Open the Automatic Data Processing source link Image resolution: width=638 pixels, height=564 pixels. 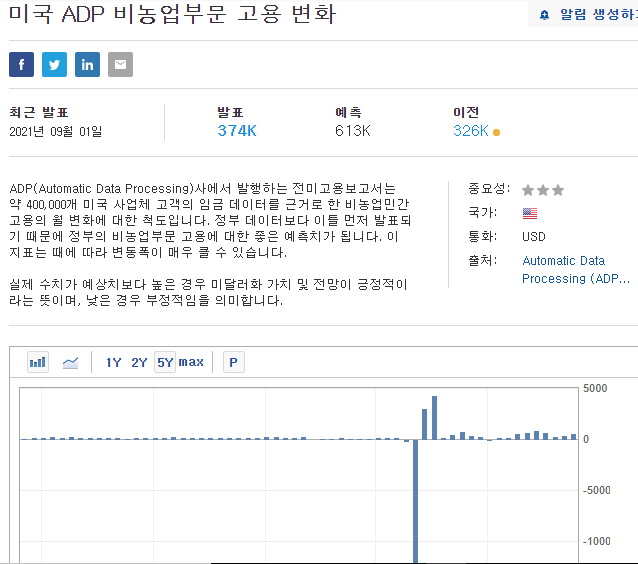pos(575,269)
